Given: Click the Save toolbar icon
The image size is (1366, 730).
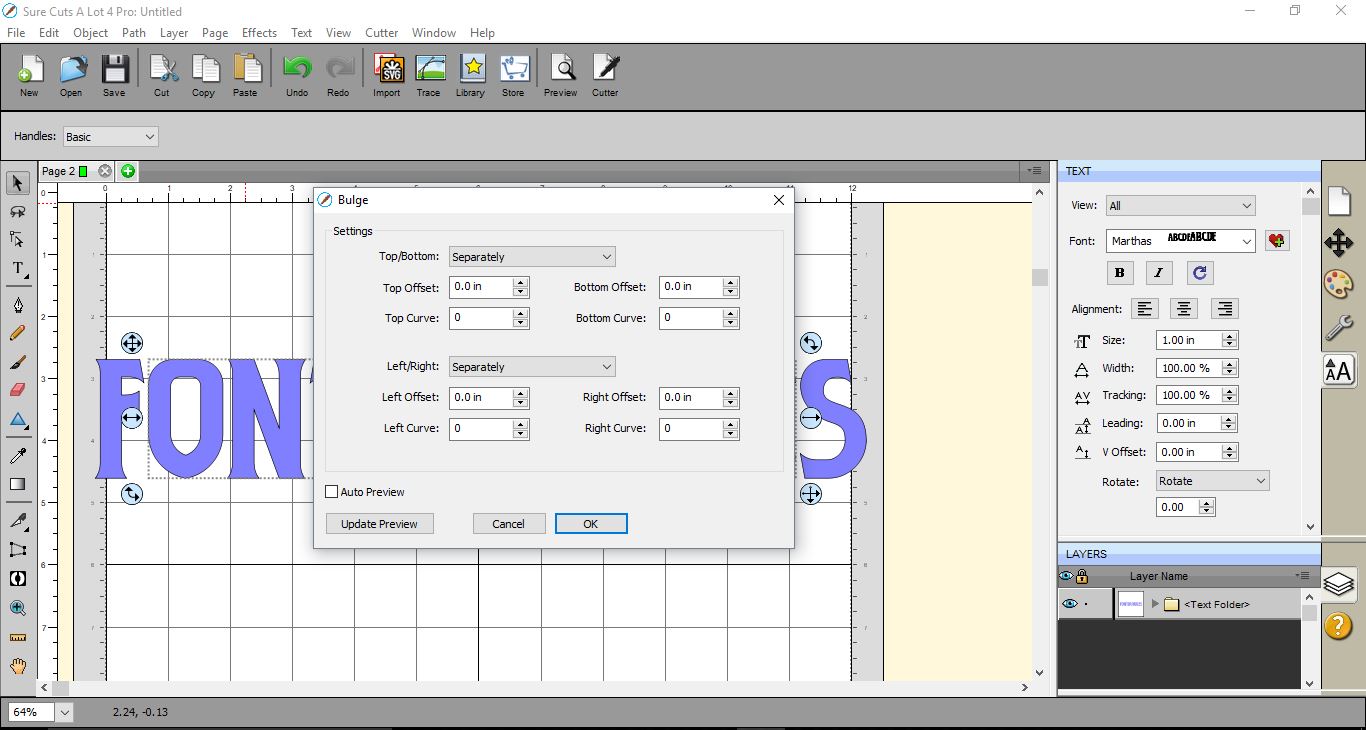Looking at the screenshot, I should [x=114, y=75].
